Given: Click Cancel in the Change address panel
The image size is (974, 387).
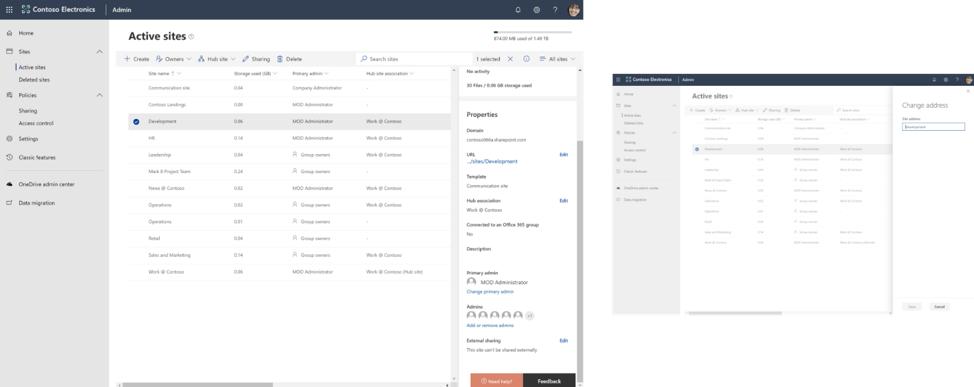Looking at the screenshot, I should pyautogui.click(x=939, y=307).
